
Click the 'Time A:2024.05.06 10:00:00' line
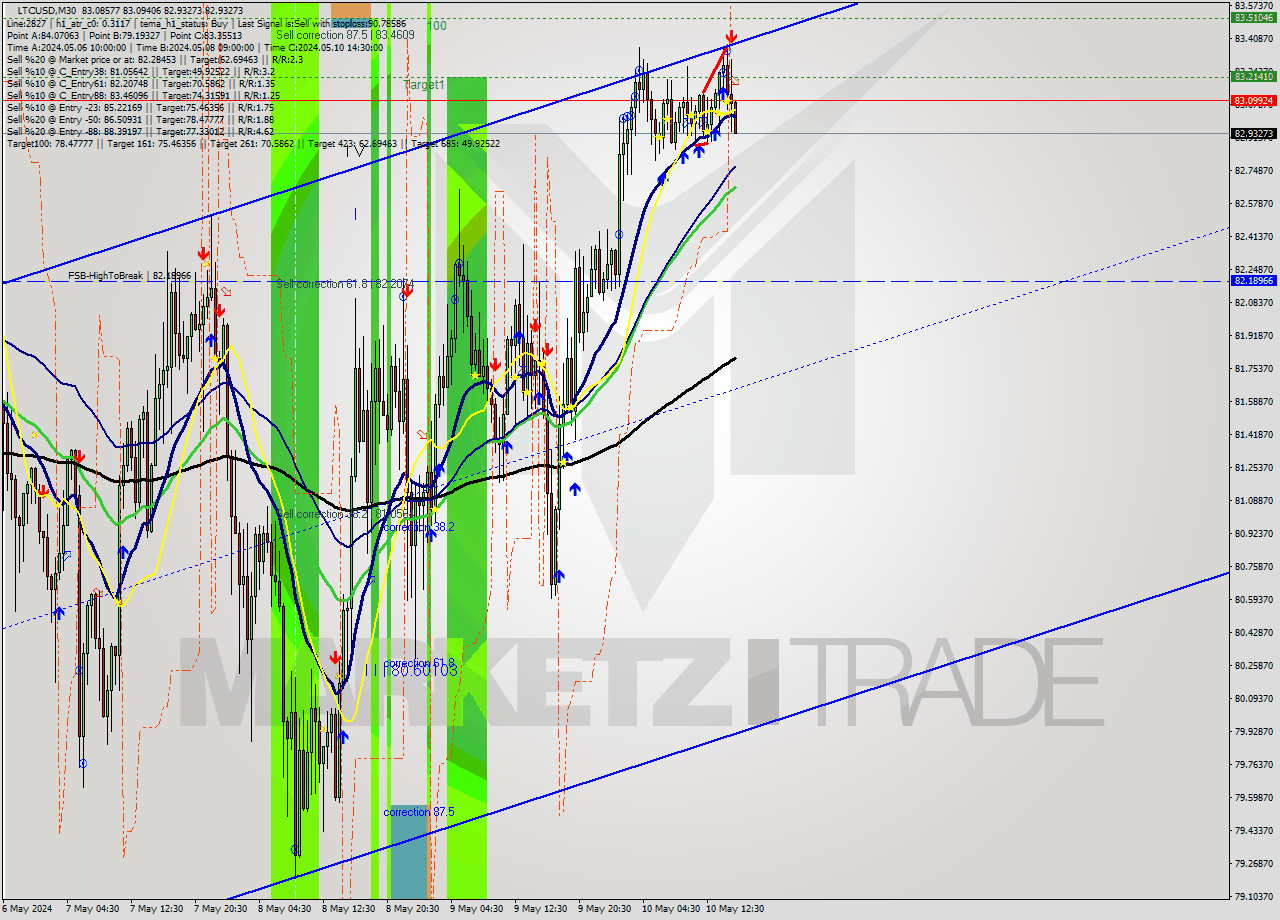[195, 47]
